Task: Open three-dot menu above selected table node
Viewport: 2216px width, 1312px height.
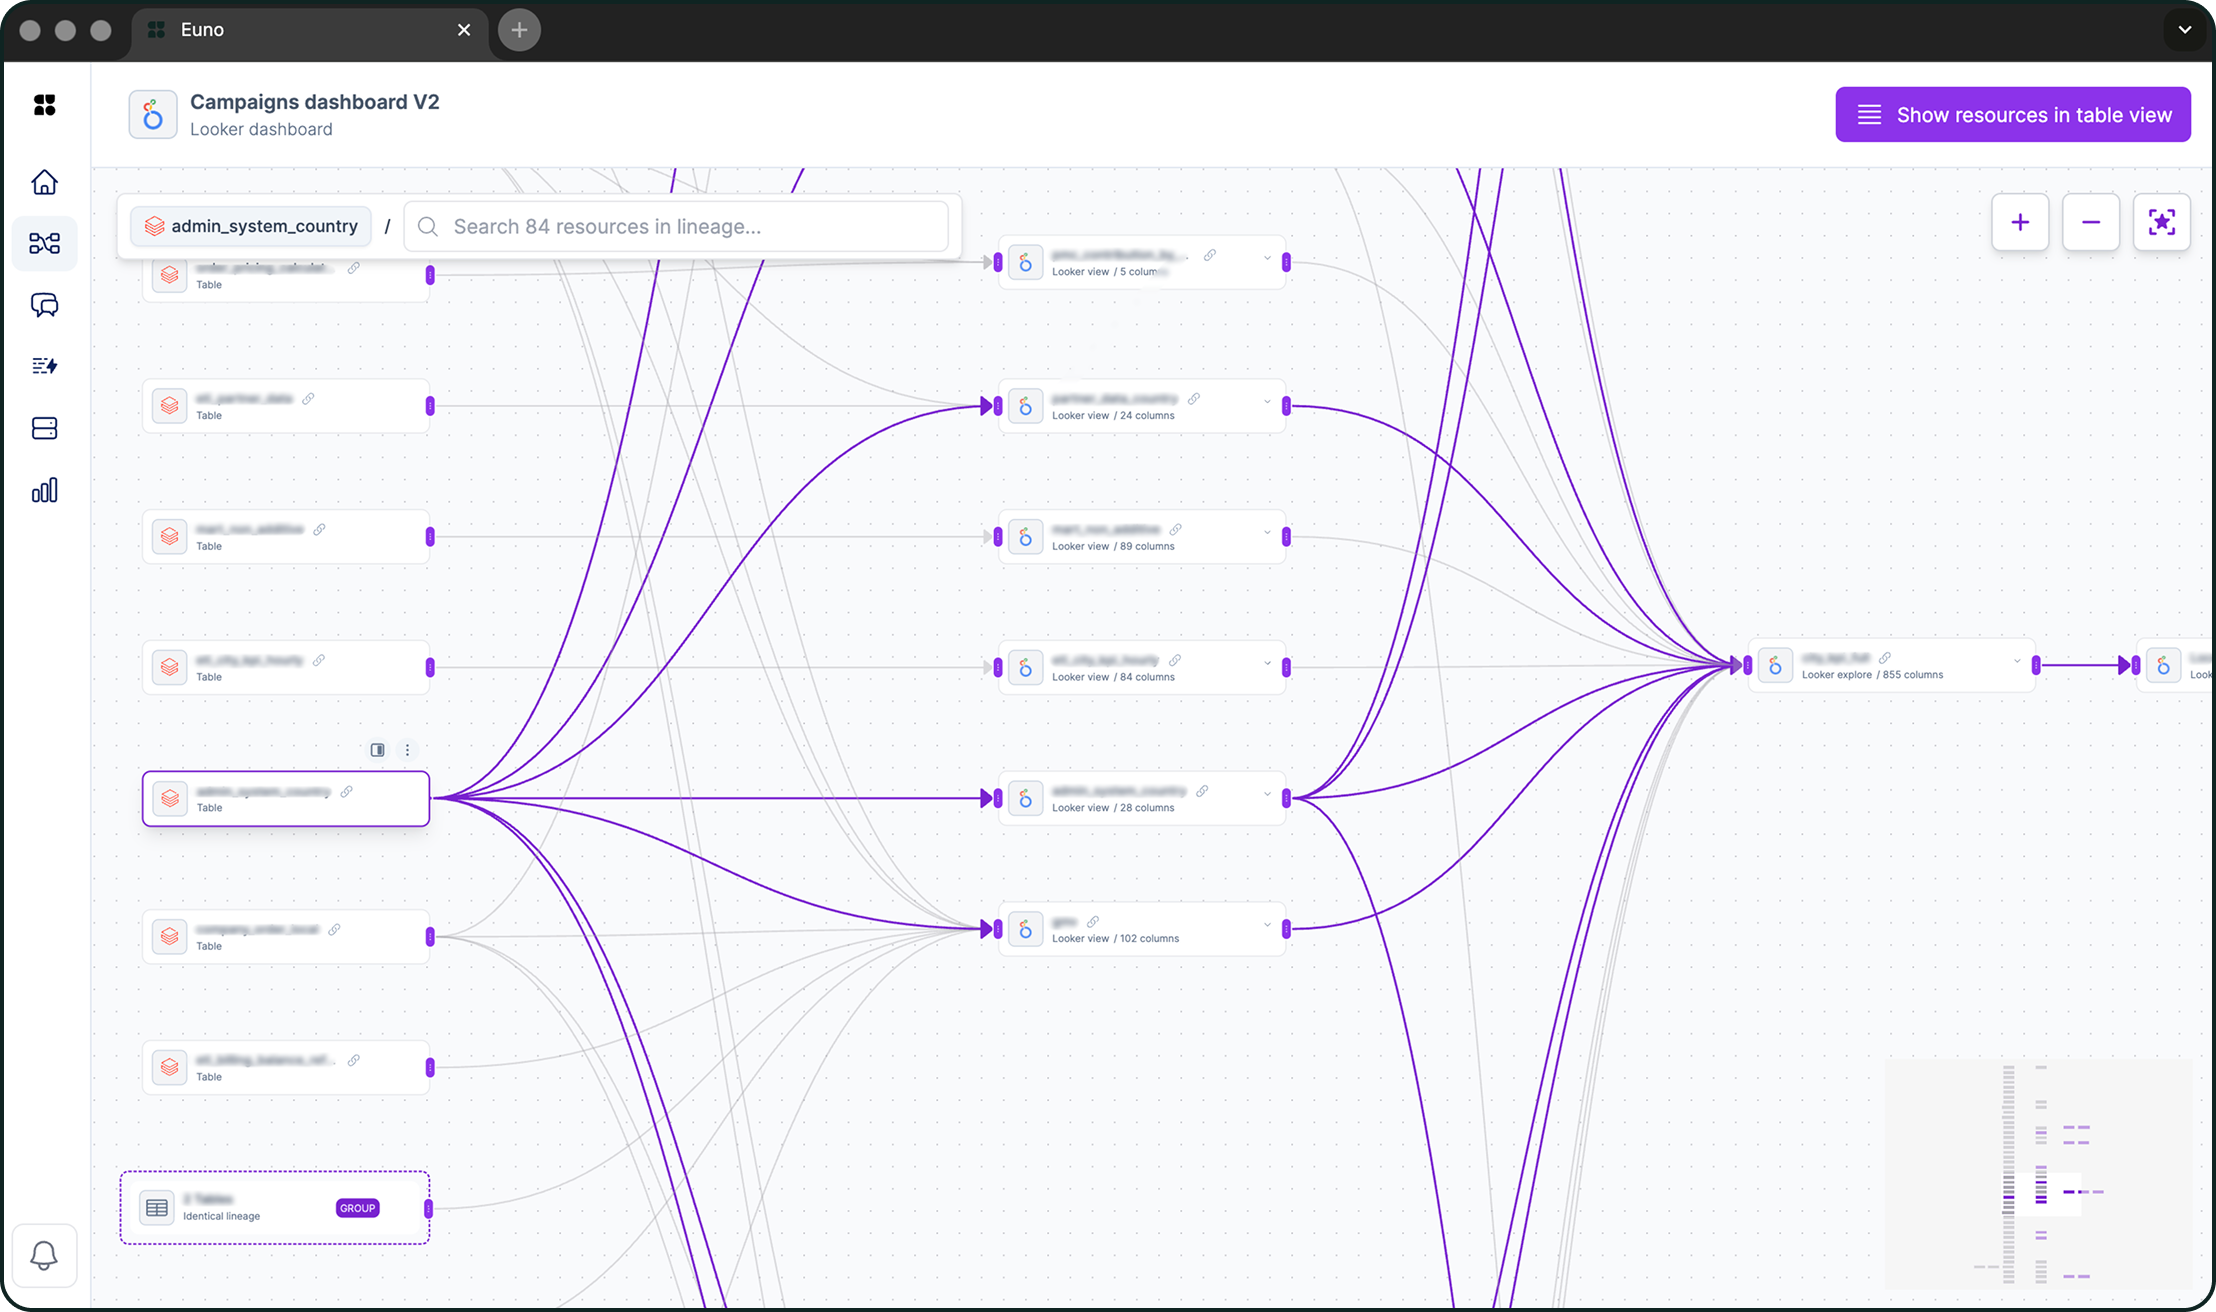Action: pyautogui.click(x=407, y=750)
